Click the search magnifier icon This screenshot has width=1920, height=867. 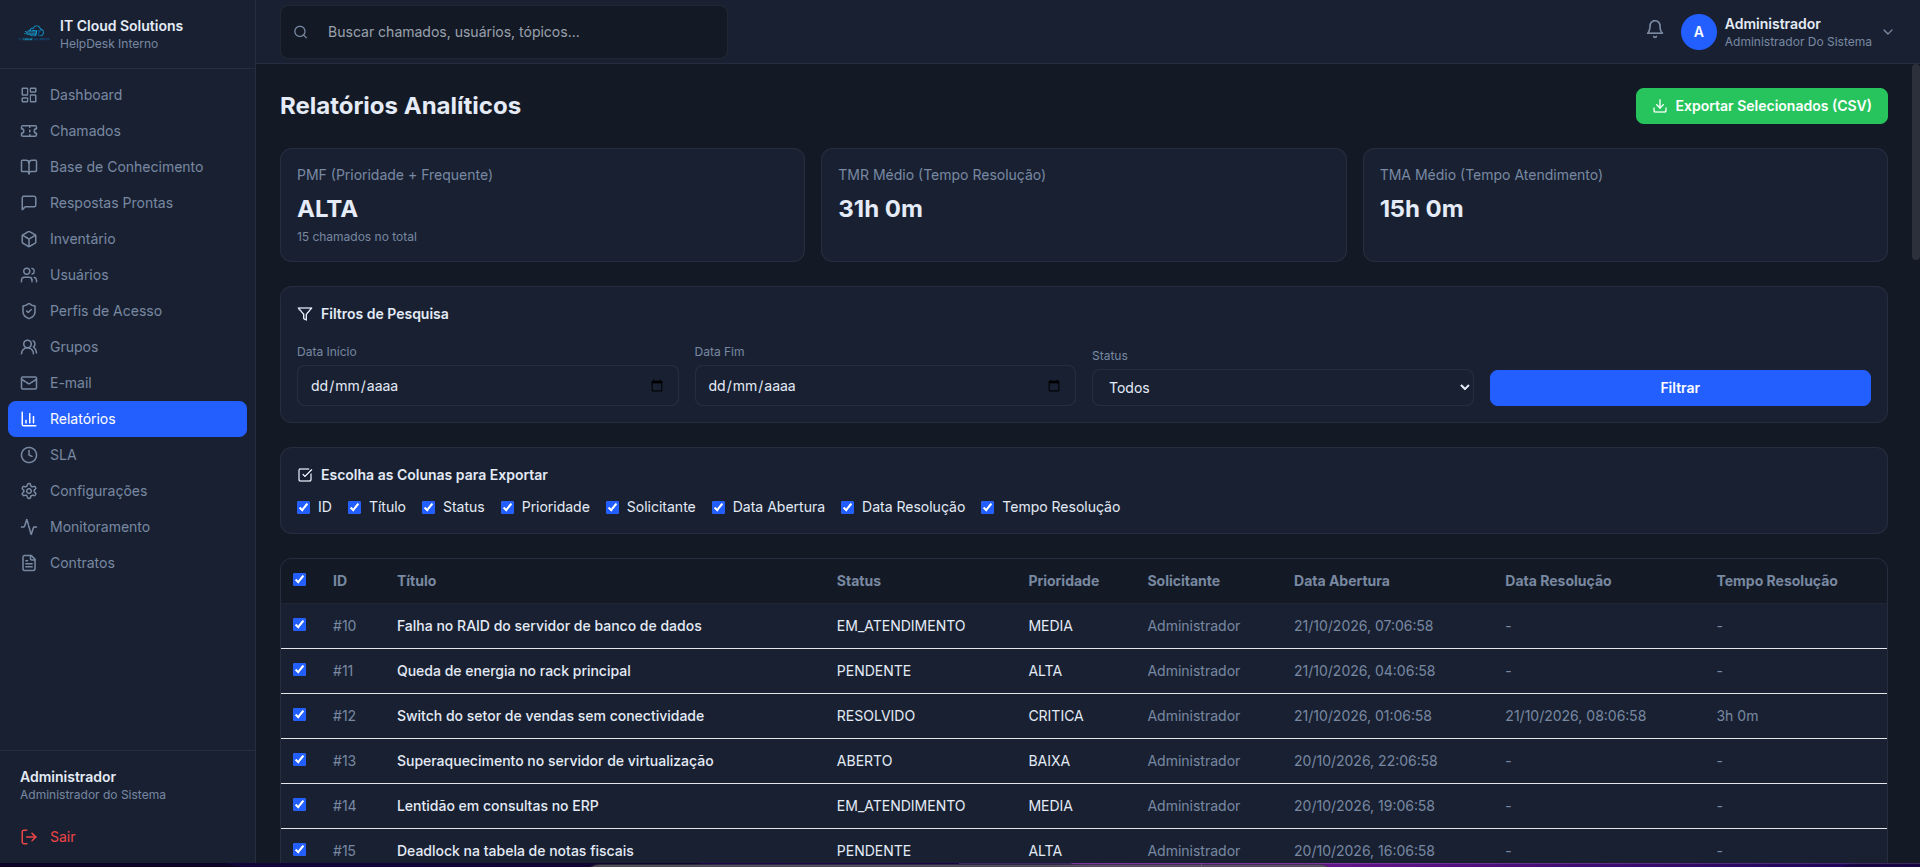coord(300,32)
